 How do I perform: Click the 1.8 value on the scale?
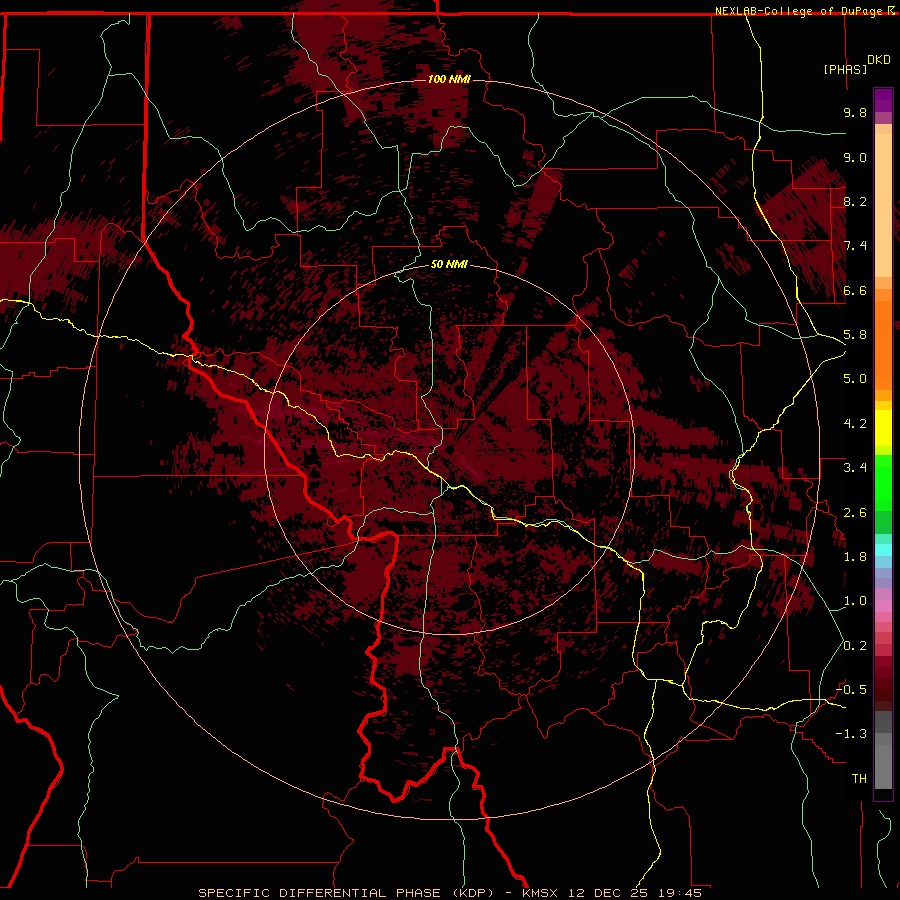[855, 557]
